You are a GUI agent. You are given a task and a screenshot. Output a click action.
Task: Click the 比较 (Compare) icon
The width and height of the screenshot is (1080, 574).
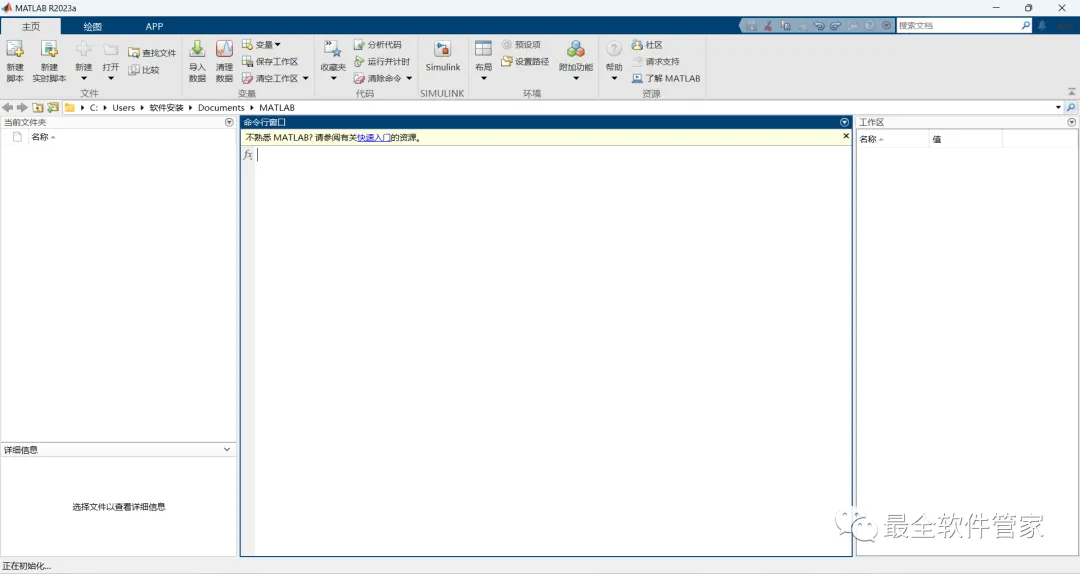coord(134,70)
